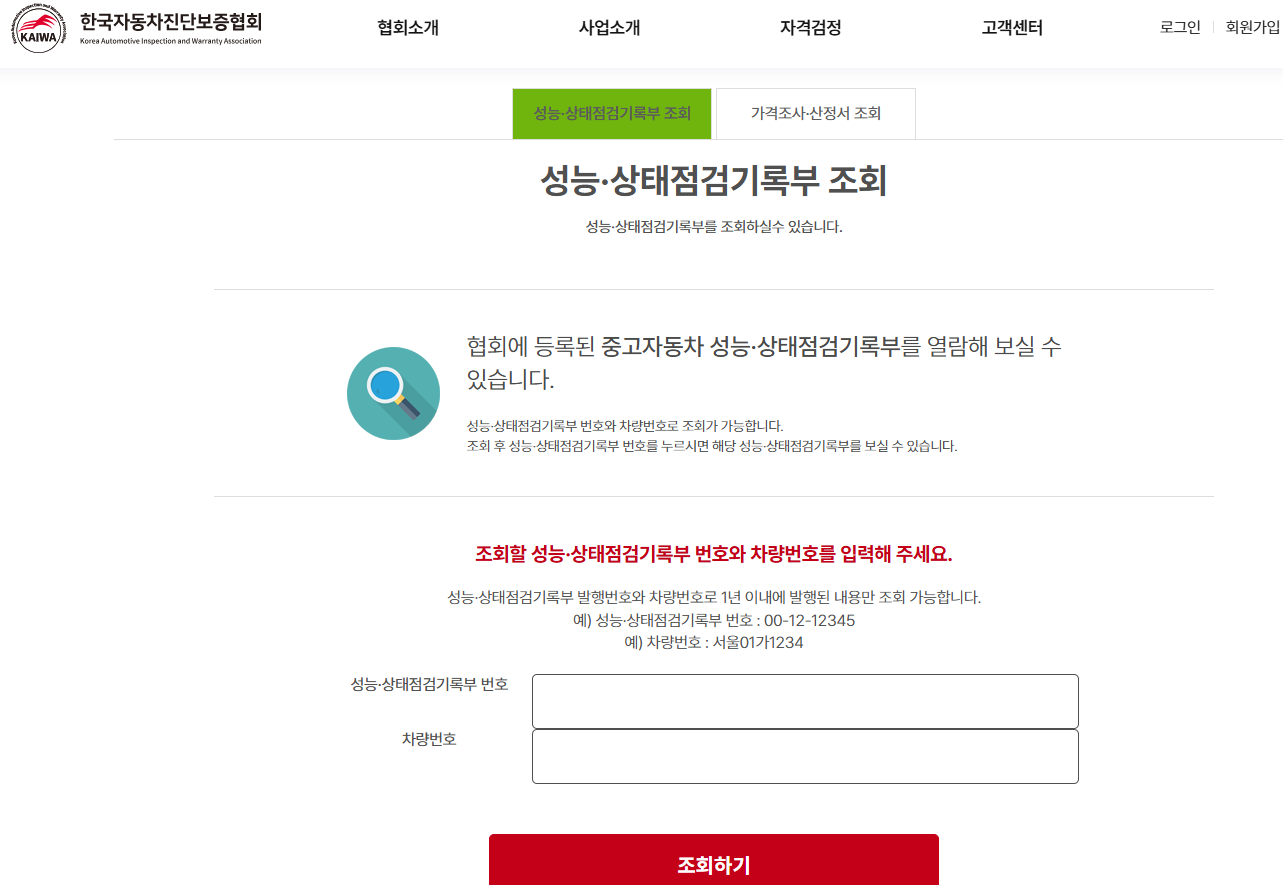Switch to the 가격조사·산정서 조회 tab

point(816,114)
